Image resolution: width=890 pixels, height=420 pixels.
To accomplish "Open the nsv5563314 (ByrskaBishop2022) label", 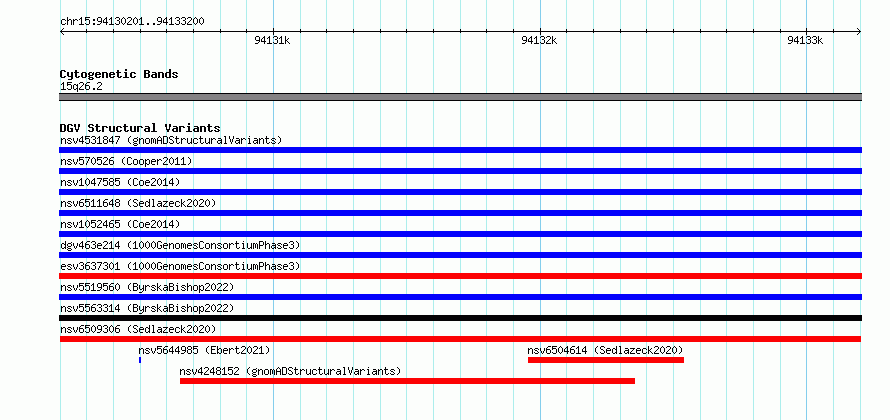I will [147, 308].
